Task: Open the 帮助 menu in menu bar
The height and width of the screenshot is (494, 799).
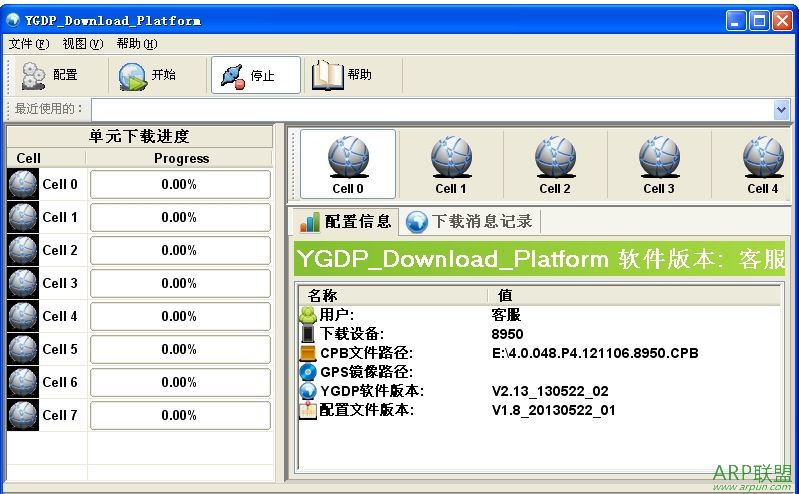Action: (x=136, y=44)
